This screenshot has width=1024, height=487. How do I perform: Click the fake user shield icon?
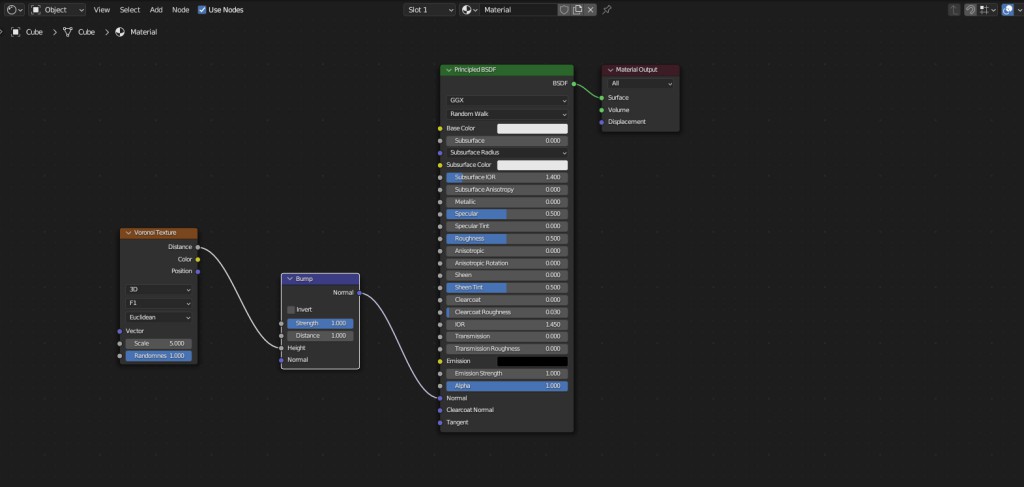point(564,9)
